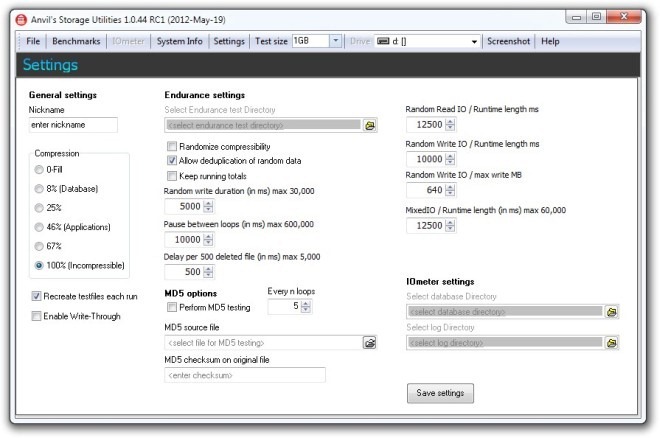Expand the Drive selection dropdown
This screenshot has height=438, width=660.
point(474,41)
